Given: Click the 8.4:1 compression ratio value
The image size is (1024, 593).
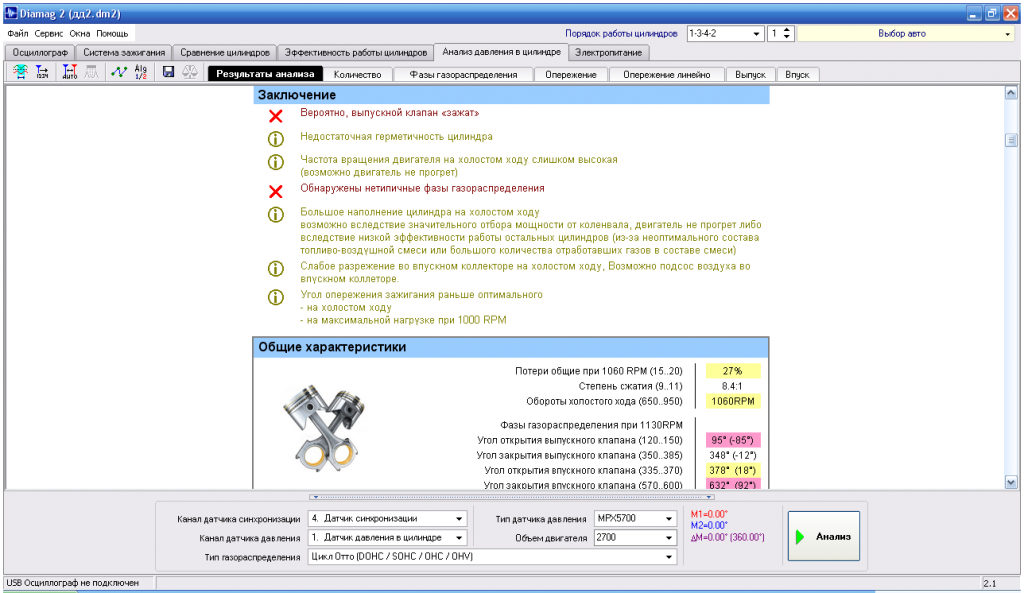Looking at the screenshot, I should tap(732, 386).
